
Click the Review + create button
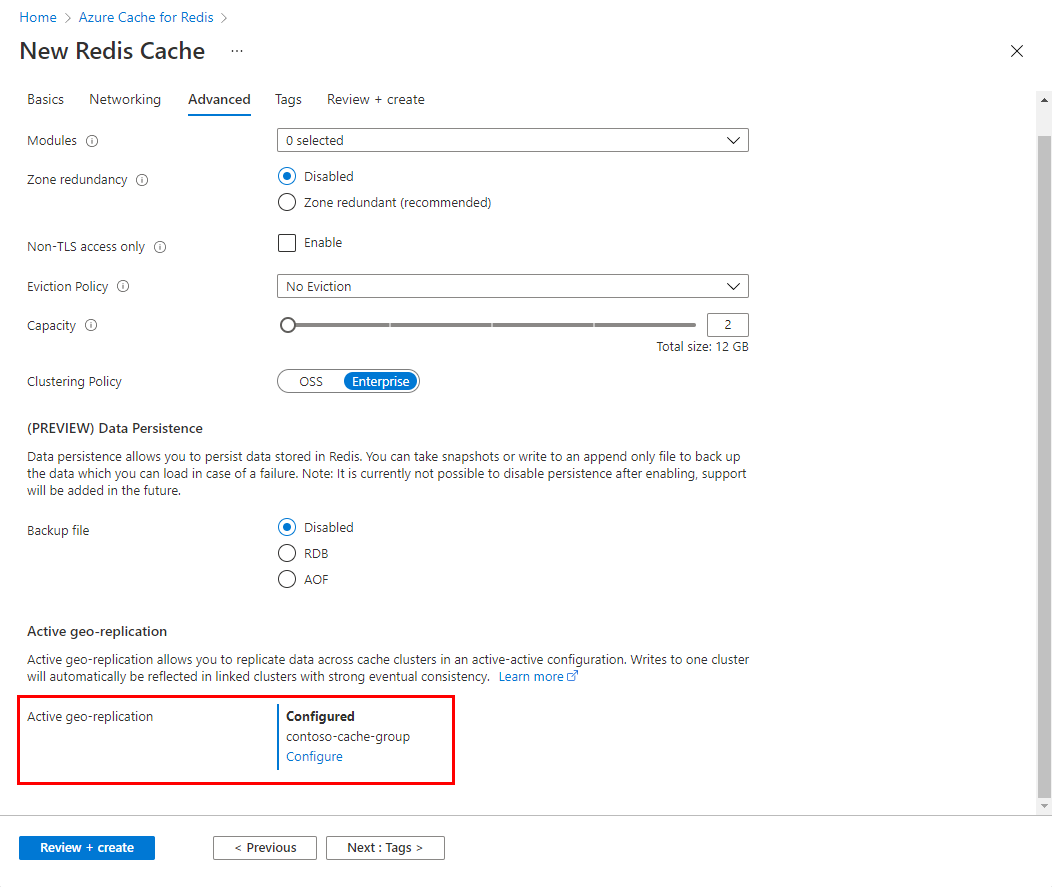pos(86,847)
